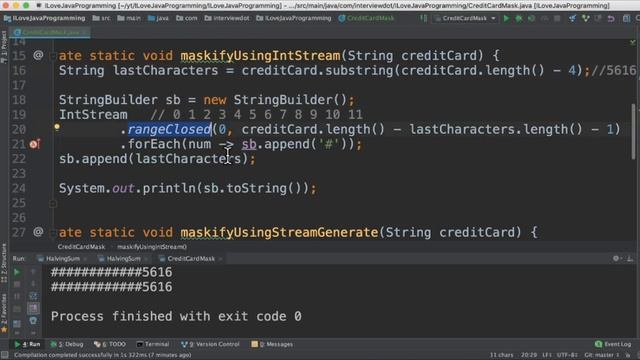Toggle scroll to end in Run panel
The width and height of the screenshot is (640, 360).
pos(33,309)
